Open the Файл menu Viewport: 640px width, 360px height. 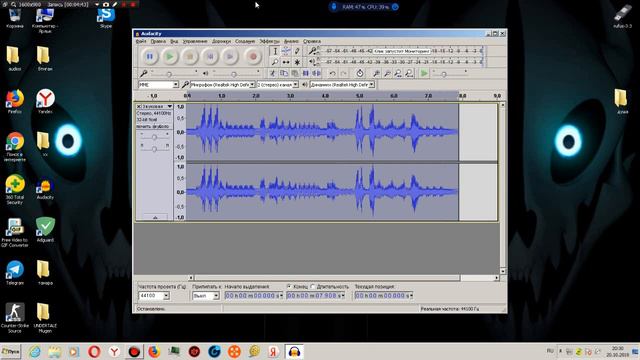(141, 41)
